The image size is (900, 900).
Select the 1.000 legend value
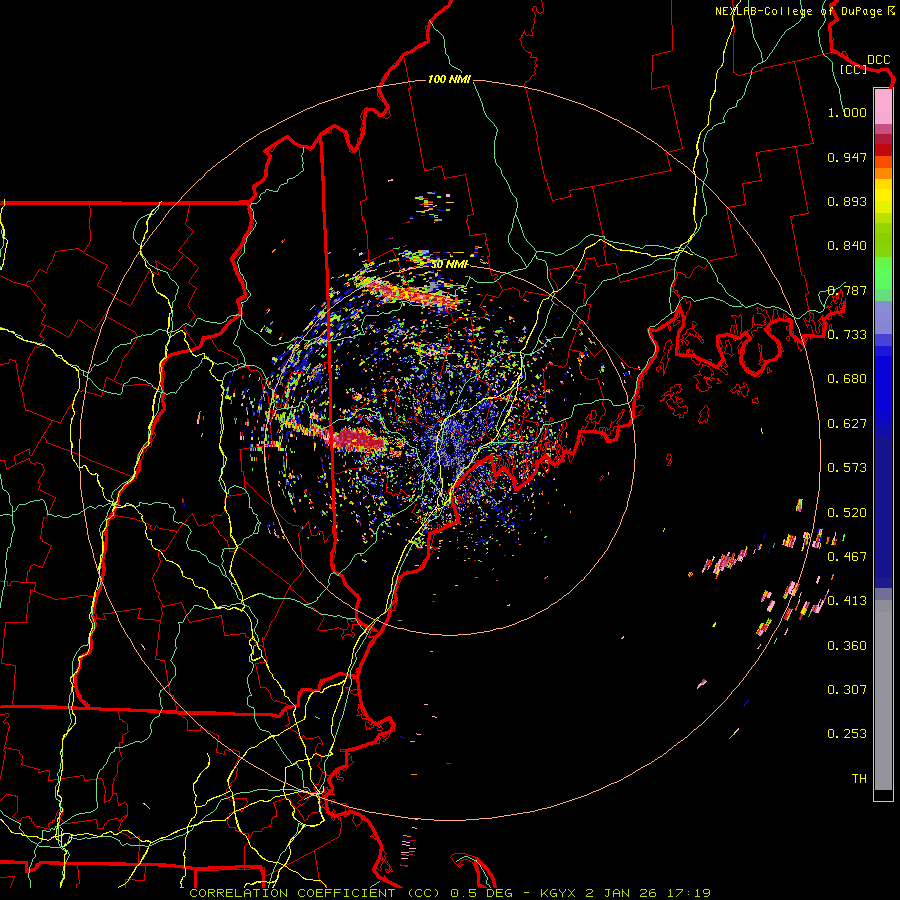[x=847, y=112]
